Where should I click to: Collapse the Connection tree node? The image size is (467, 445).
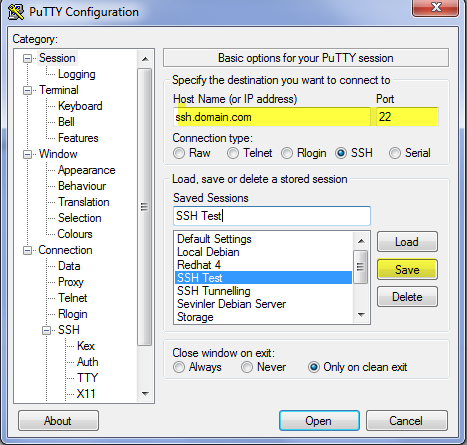point(27,251)
